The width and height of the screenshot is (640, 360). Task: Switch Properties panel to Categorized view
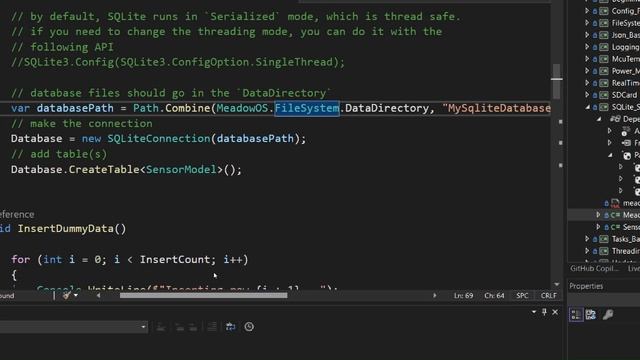(x=576, y=315)
